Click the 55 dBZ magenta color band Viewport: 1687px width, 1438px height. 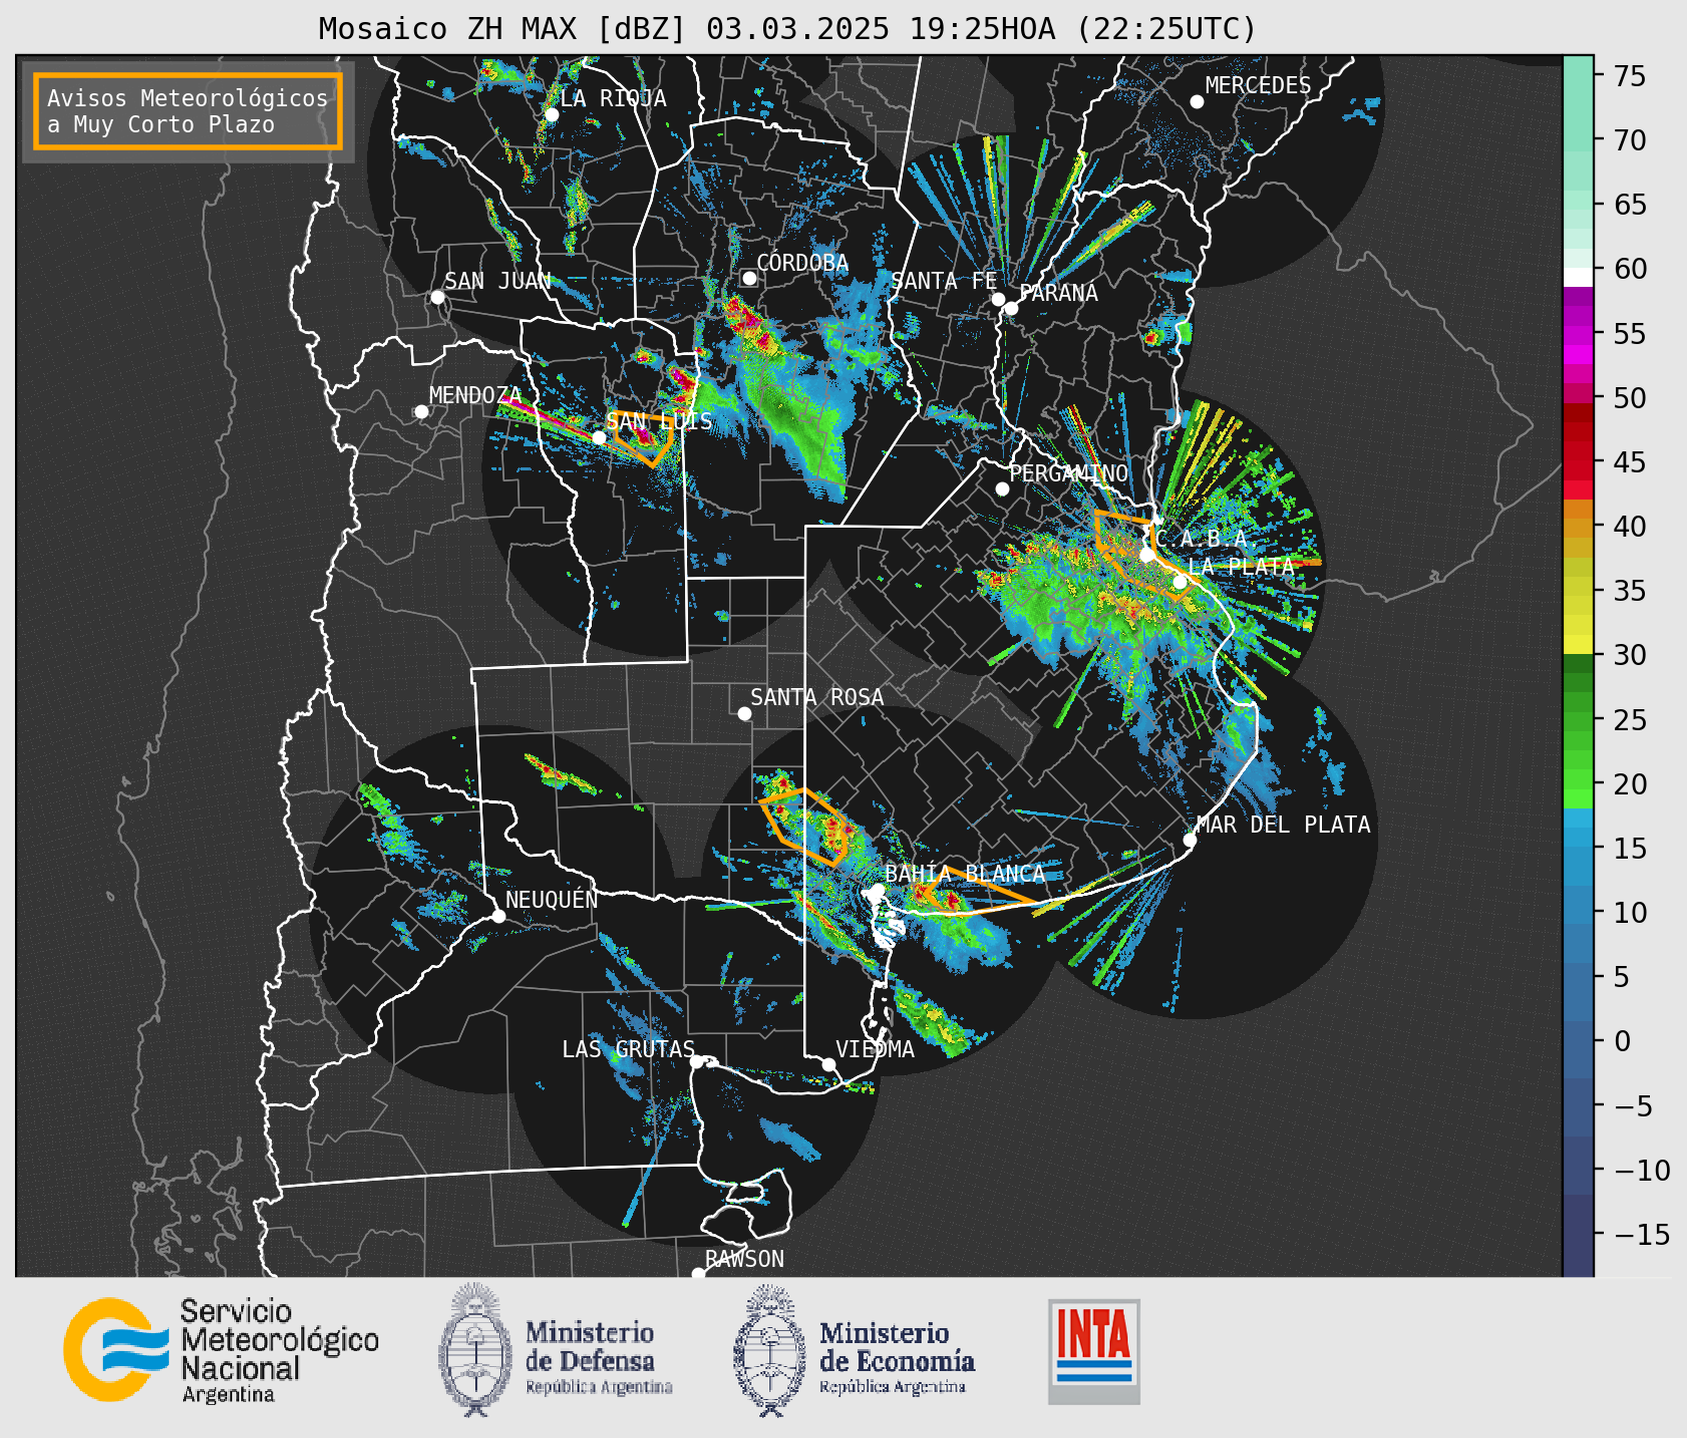click(x=1577, y=335)
